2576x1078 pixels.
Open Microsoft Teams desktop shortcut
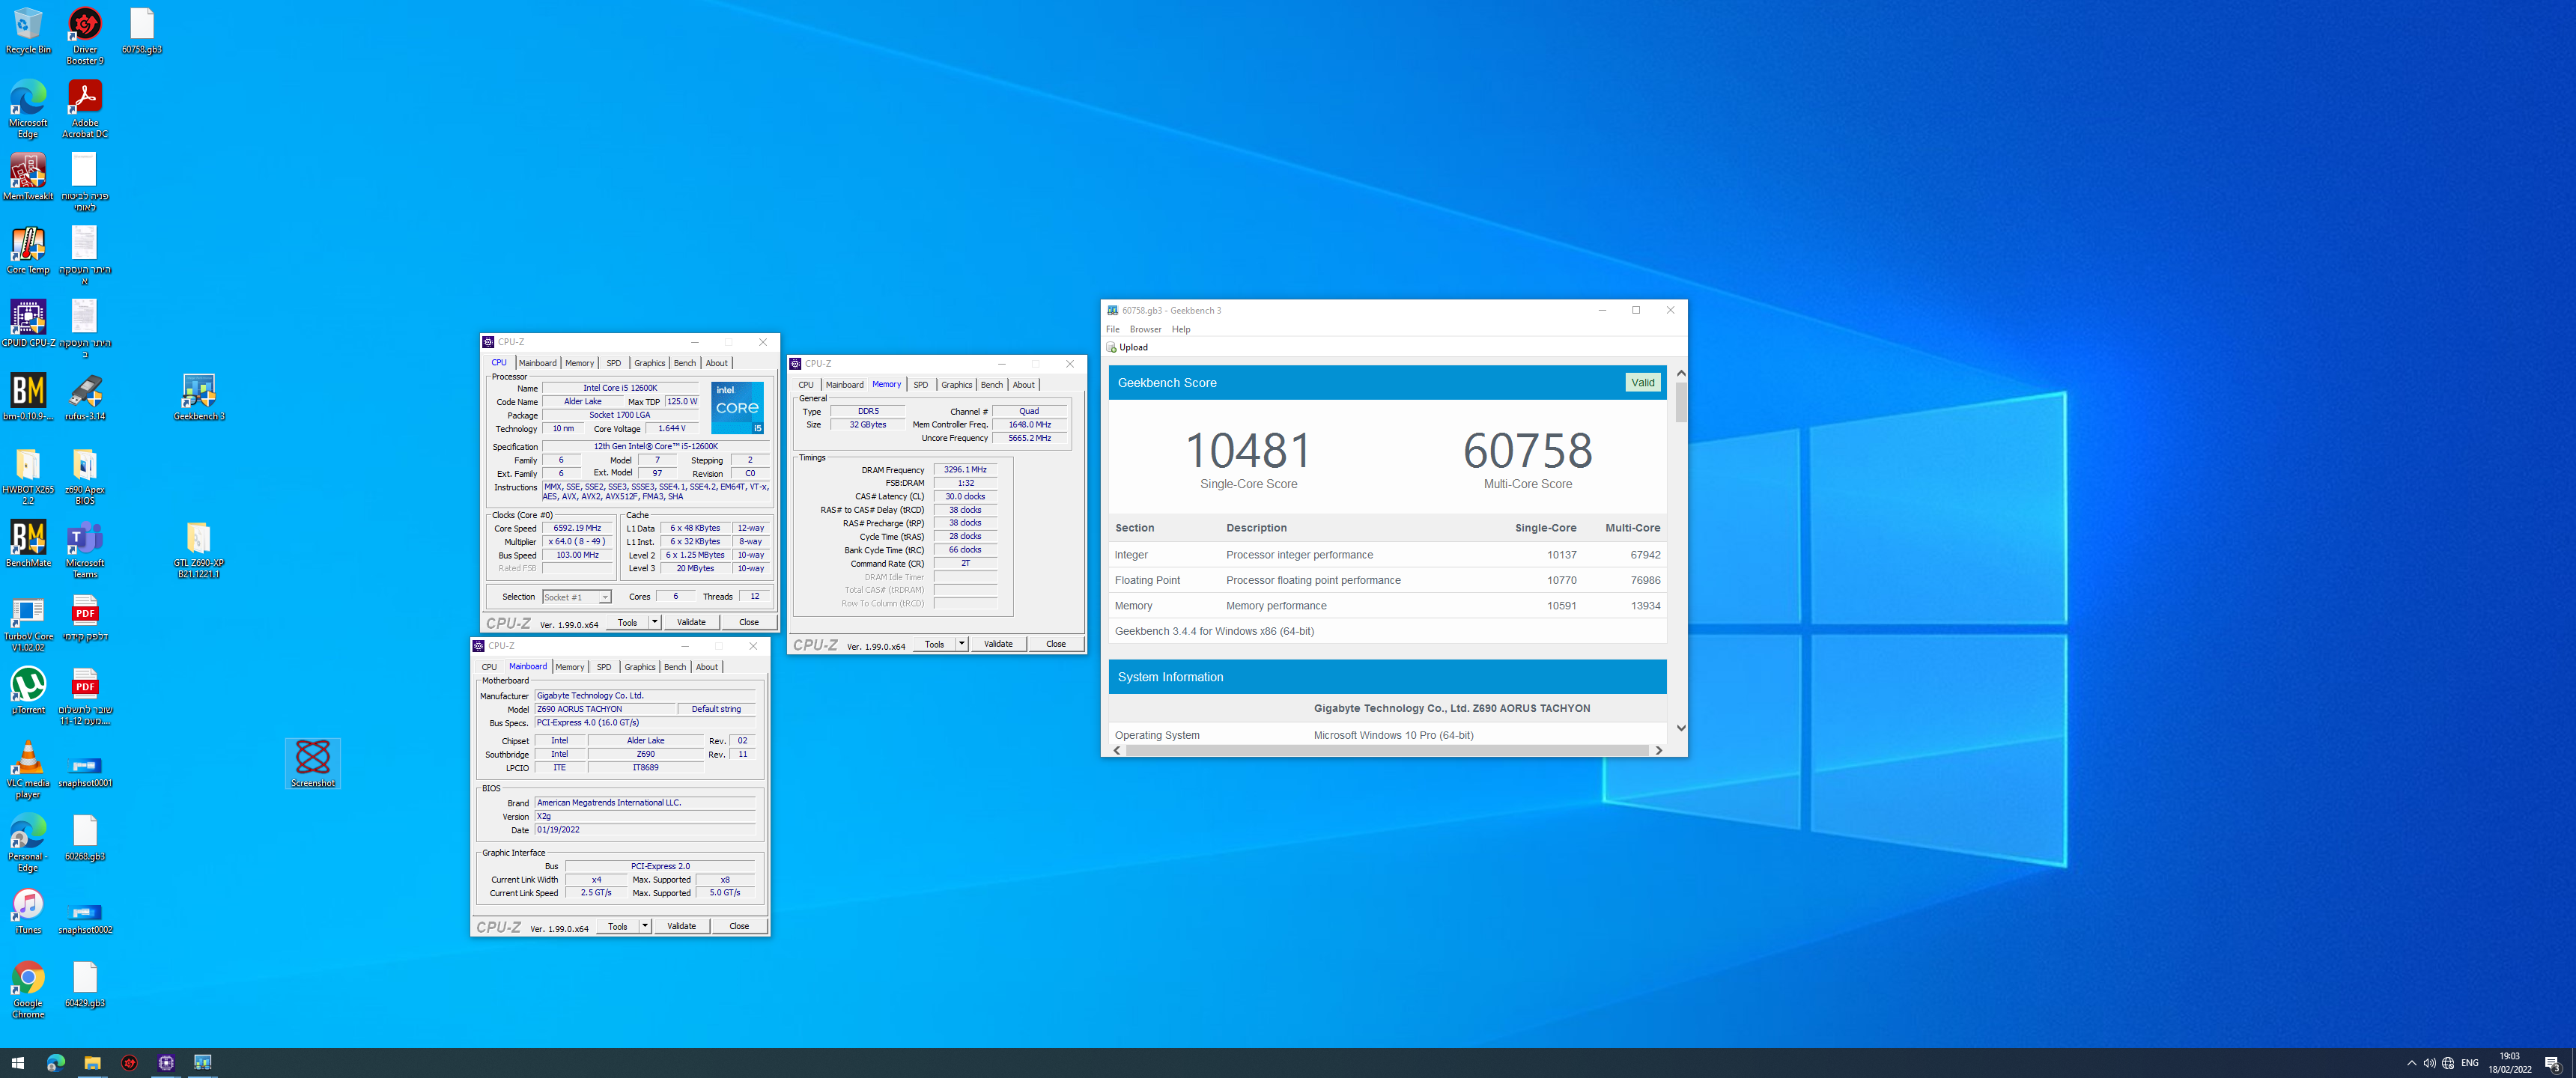click(85, 549)
